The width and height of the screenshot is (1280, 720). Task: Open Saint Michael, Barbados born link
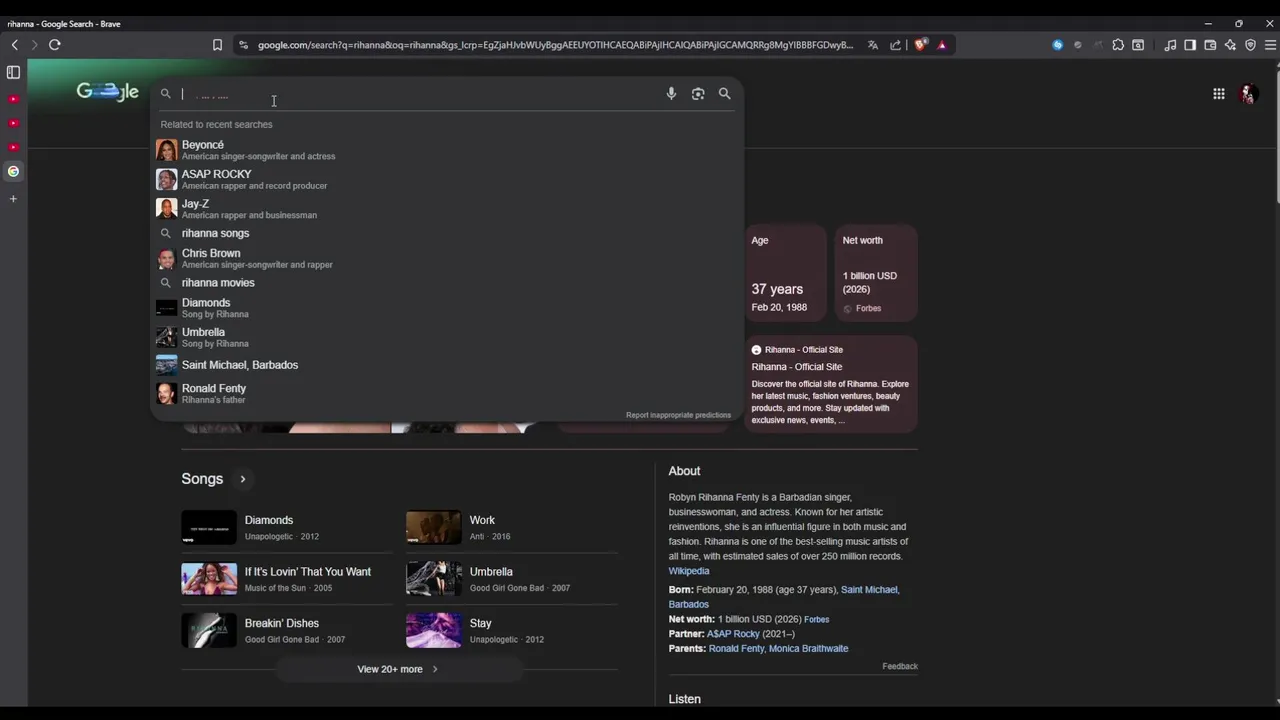tap(784, 597)
